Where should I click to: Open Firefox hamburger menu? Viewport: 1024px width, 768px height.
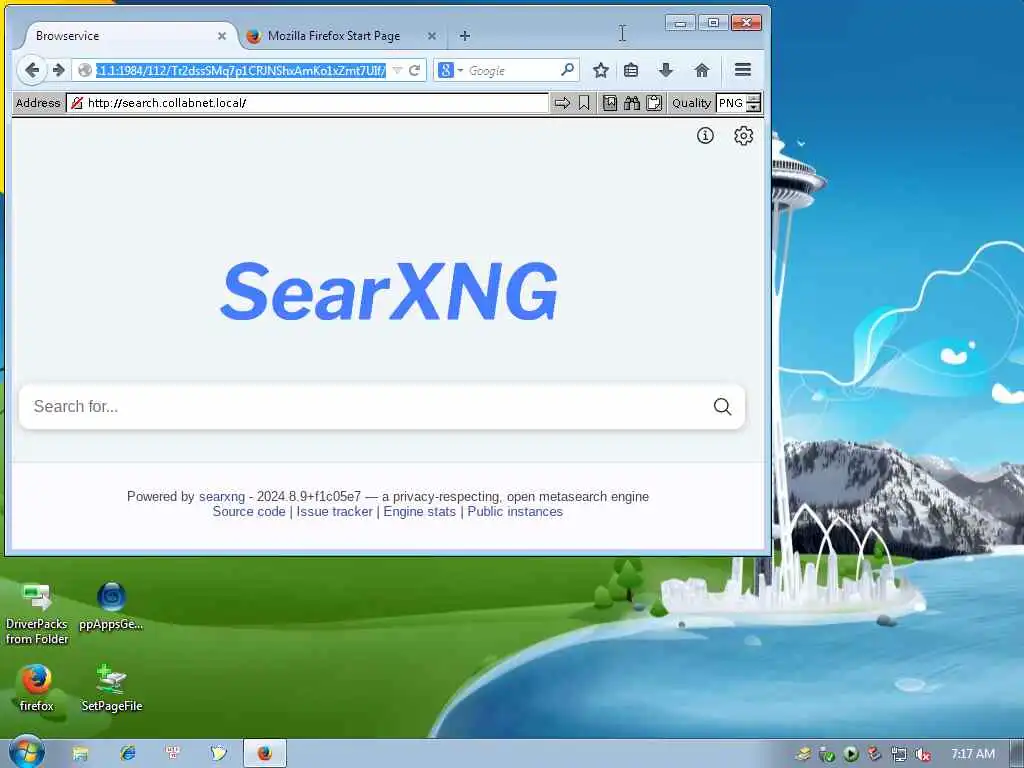[743, 69]
